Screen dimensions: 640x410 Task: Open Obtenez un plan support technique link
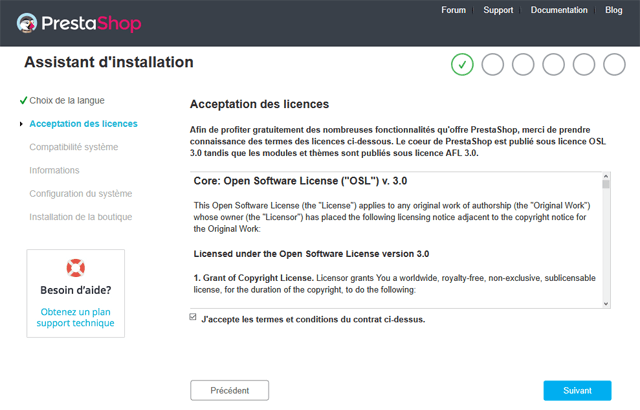pos(76,317)
